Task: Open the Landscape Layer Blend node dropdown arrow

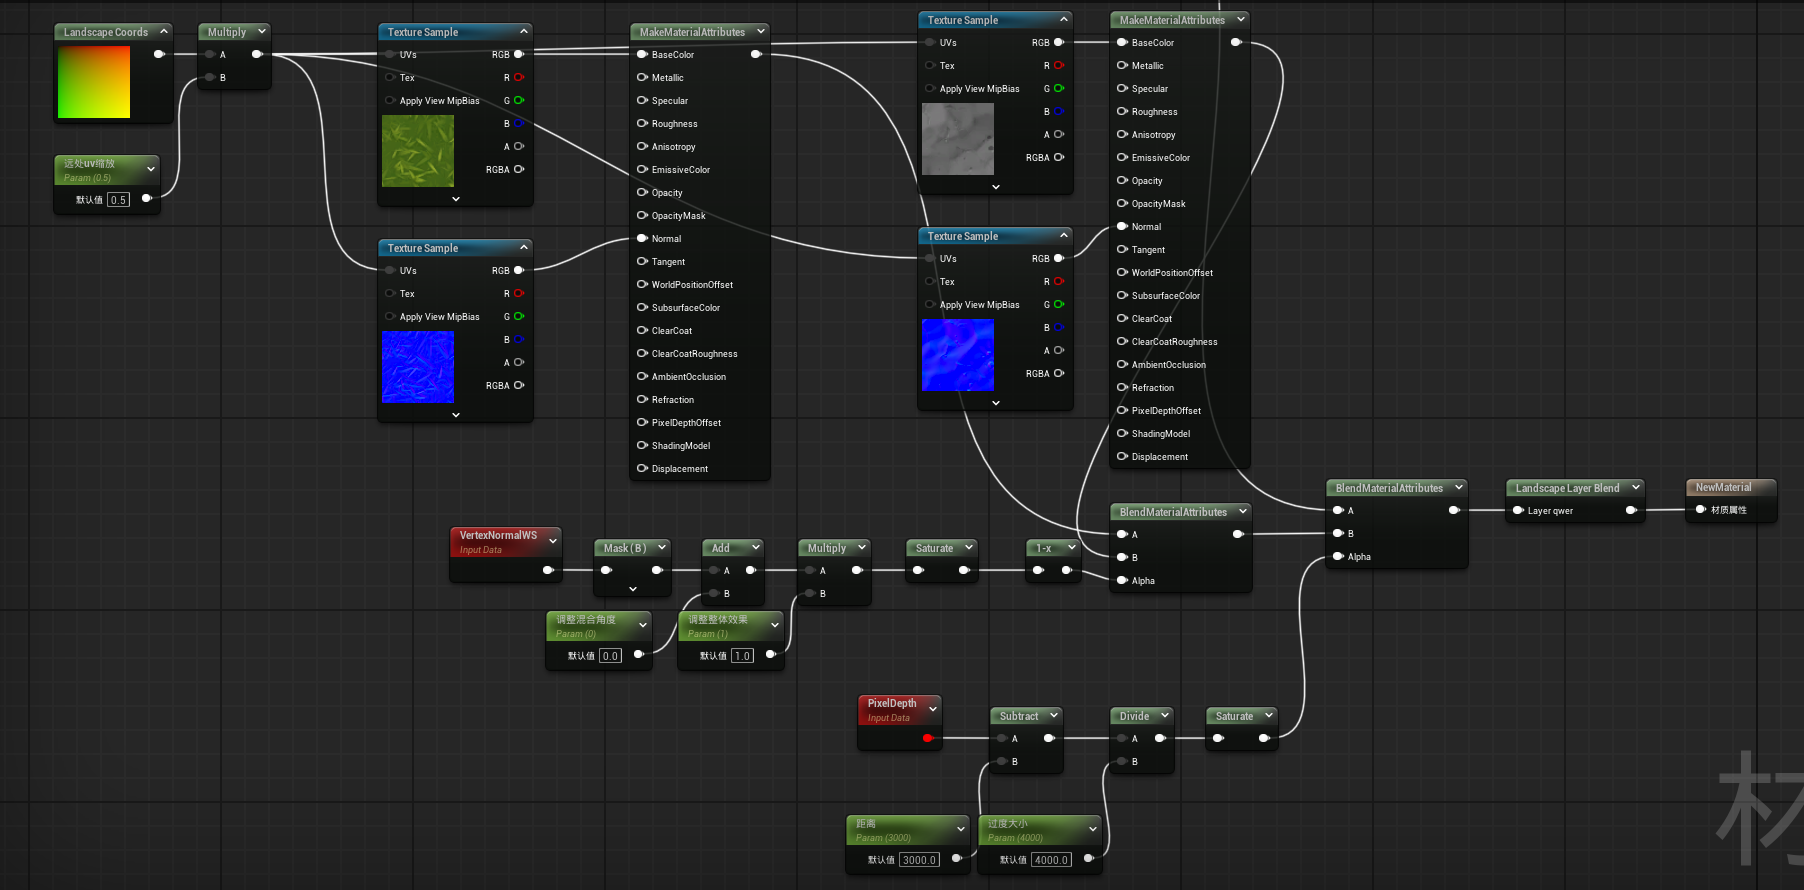Action: (1636, 488)
